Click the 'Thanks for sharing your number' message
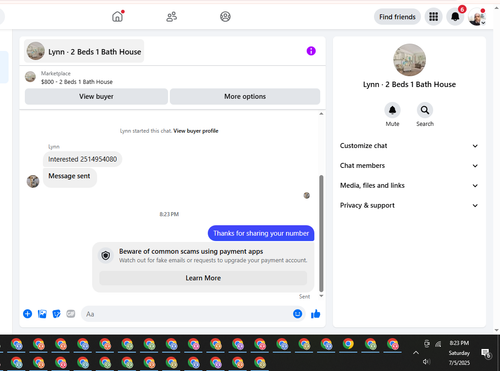The height and width of the screenshot is (371, 500). tap(261, 233)
